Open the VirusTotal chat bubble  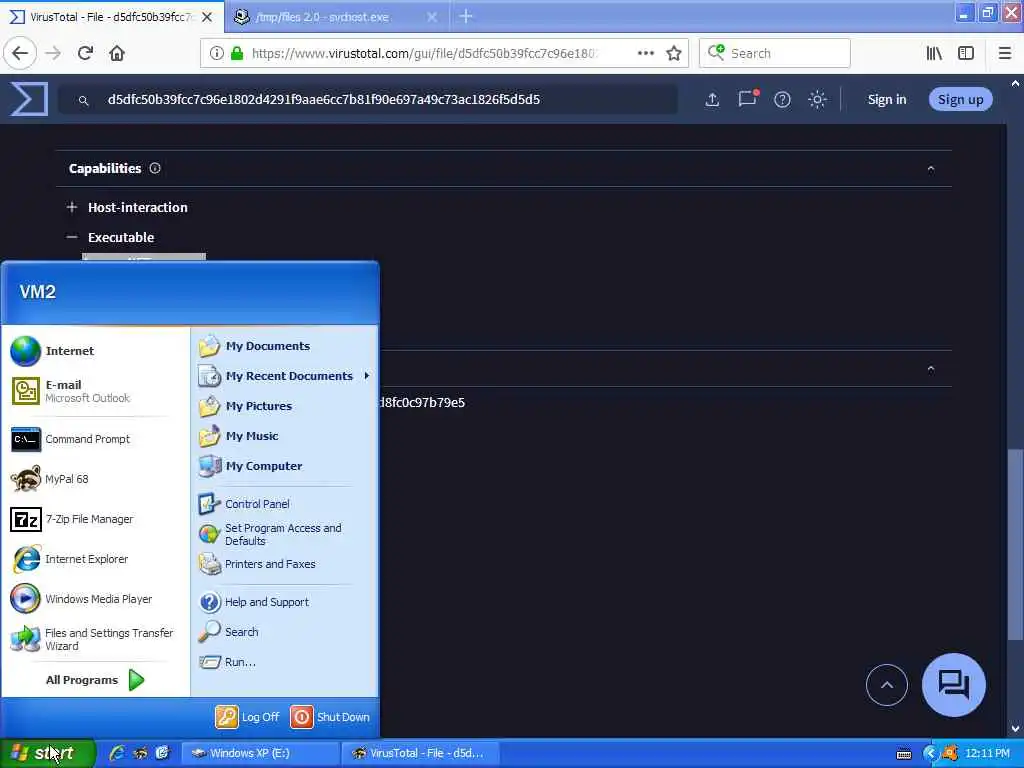(x=953, y=684)
